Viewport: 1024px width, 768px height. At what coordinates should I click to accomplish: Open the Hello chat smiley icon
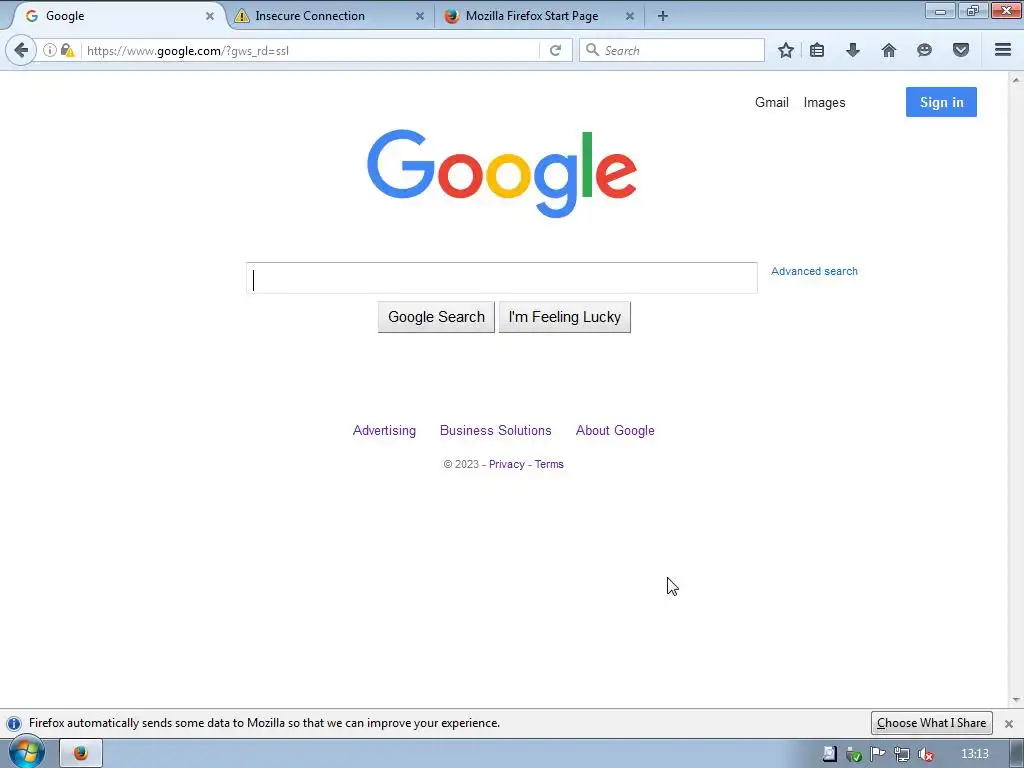[924, 50]
